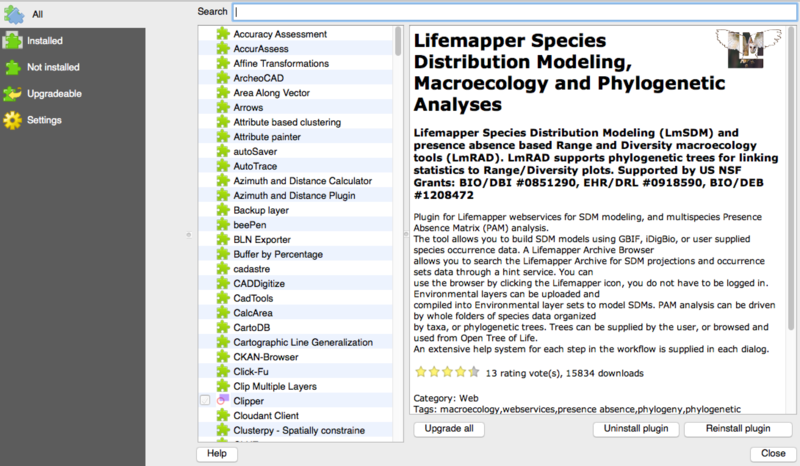Screen dimensions: 800x466
Task: Click the Reinstall plugin button
Action: tap(738, 429)
